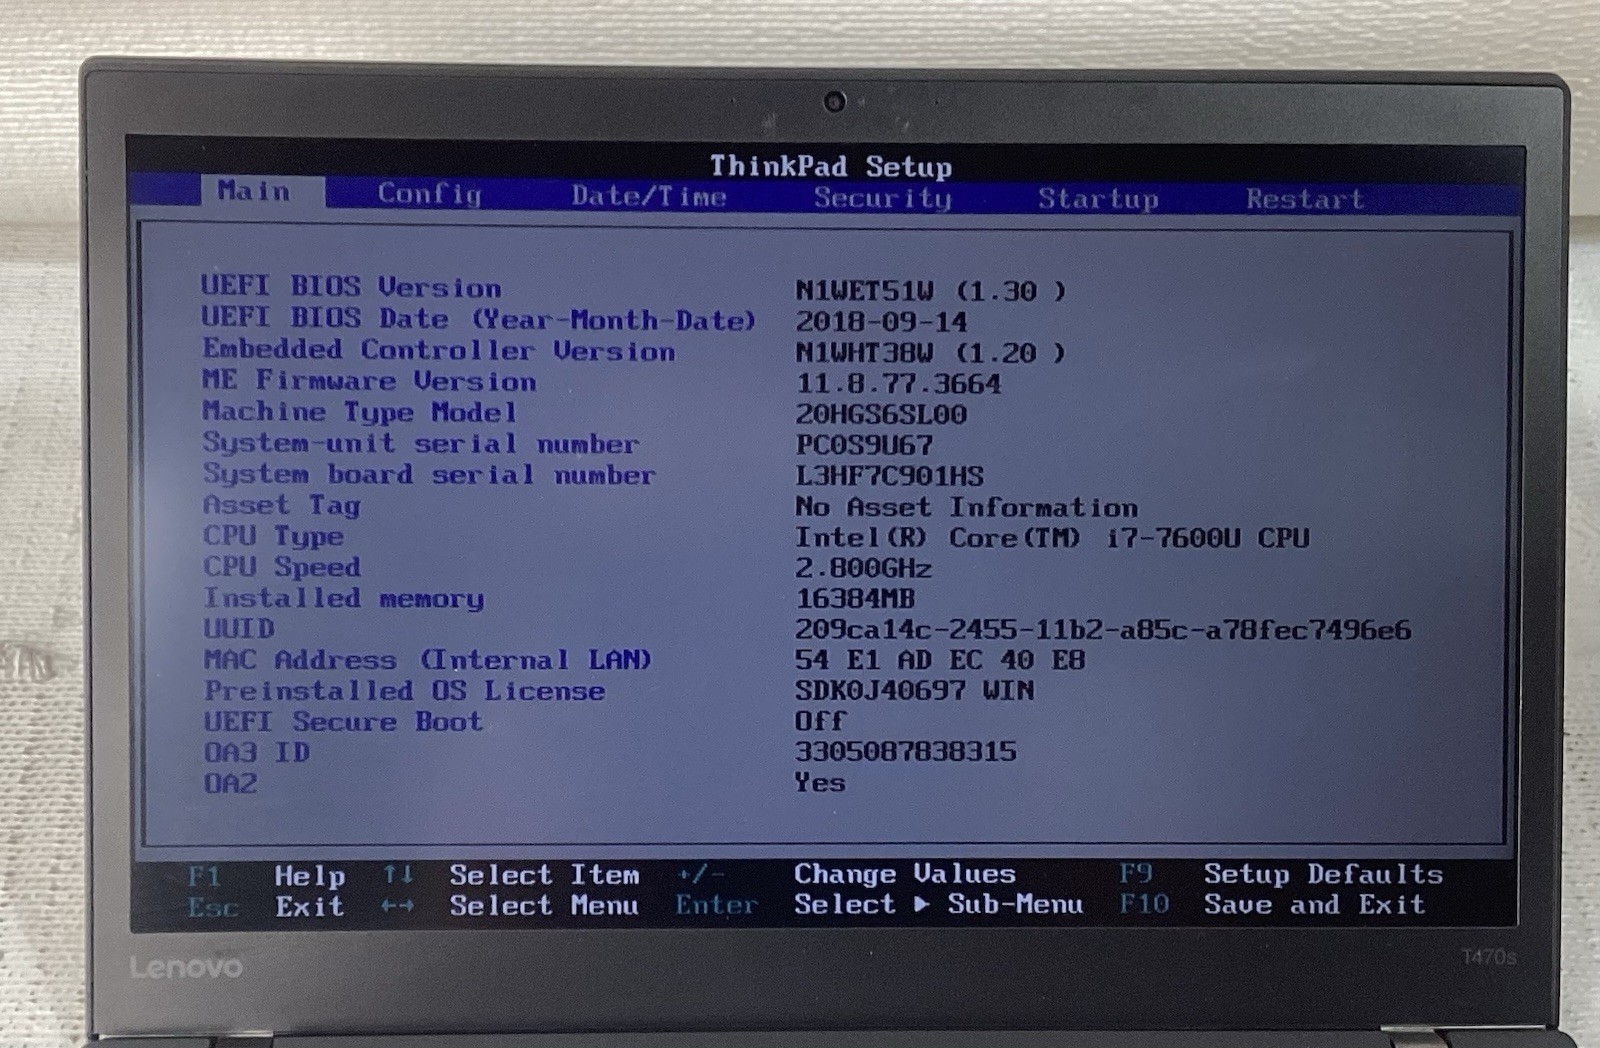The width and height of the screenshot is (1600, 1048).
Task: Click the board serial L3HF7C901HS
Action: (890, 476)
